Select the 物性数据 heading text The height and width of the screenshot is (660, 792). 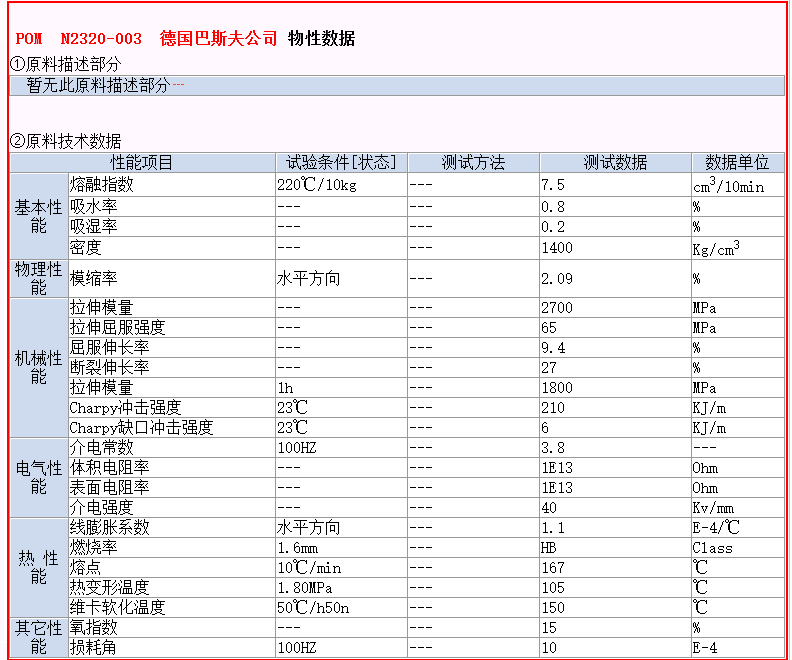click(321, 39)
